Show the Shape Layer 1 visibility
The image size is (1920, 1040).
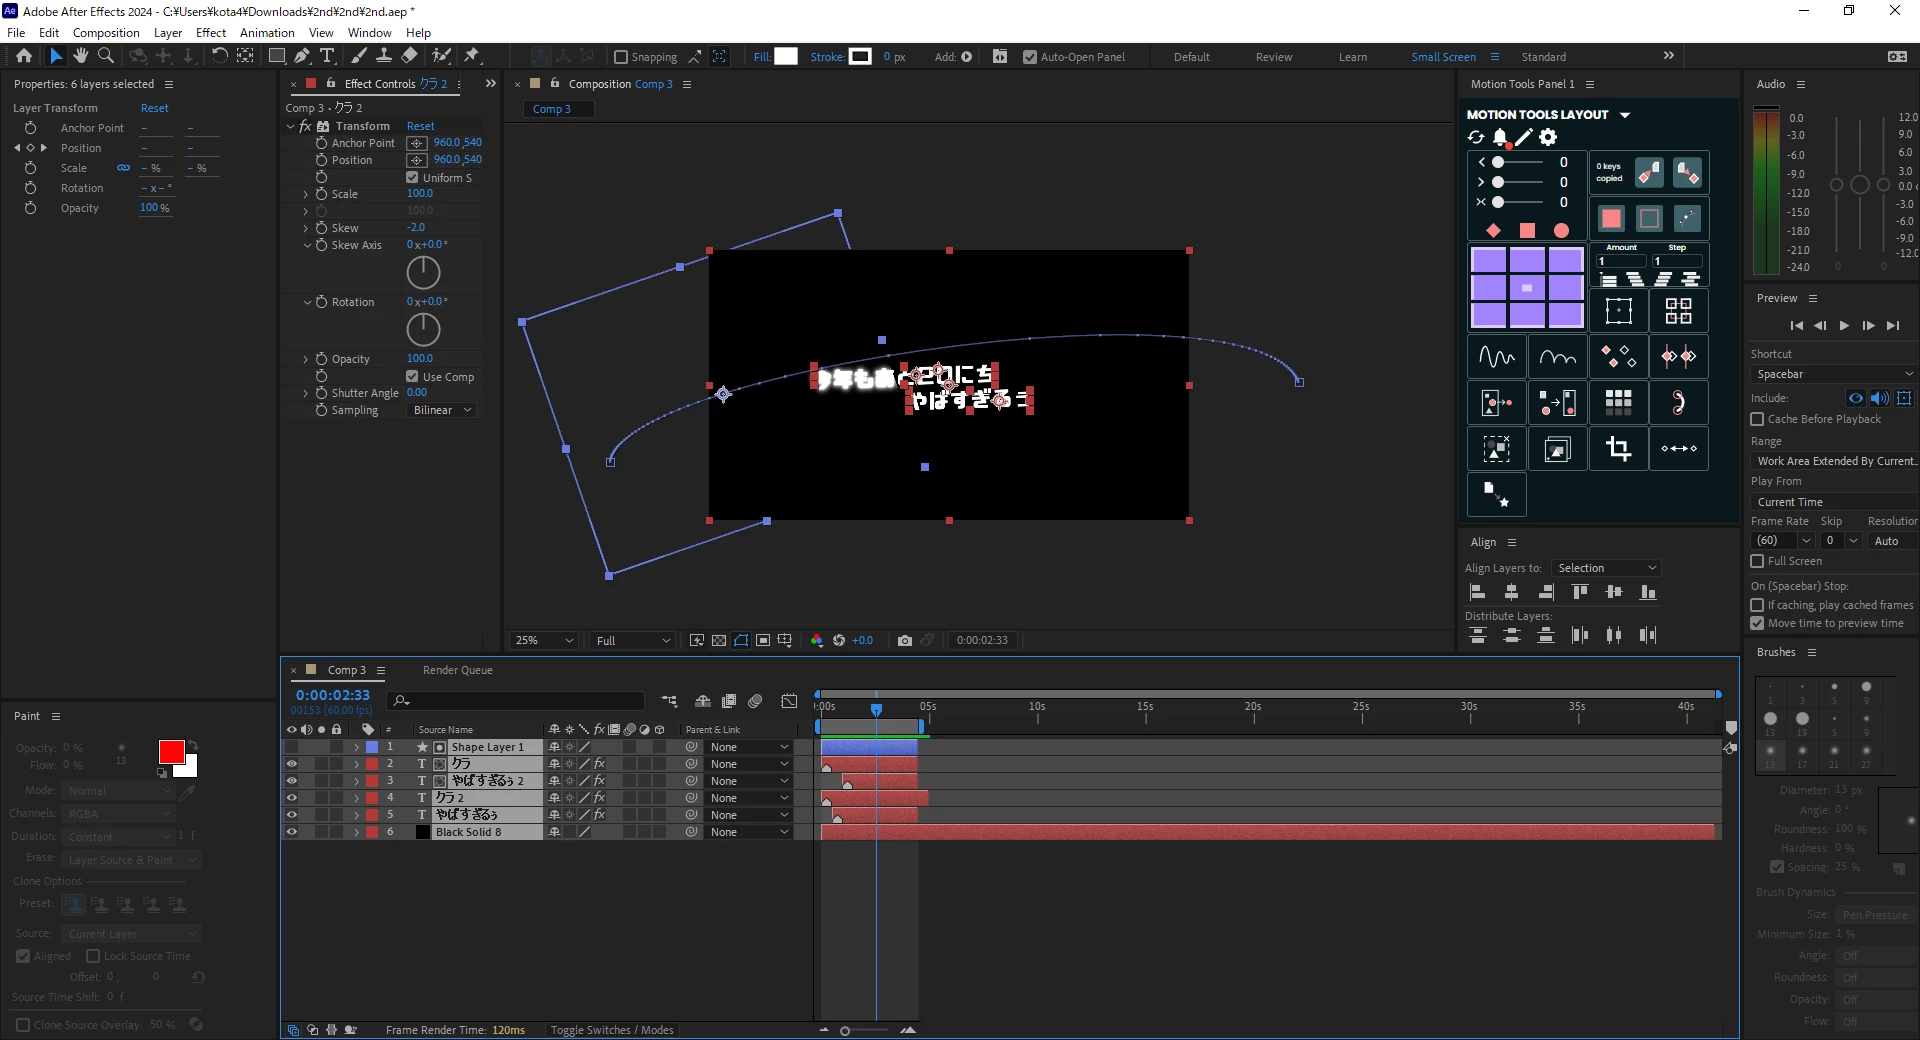pos(292,747)
